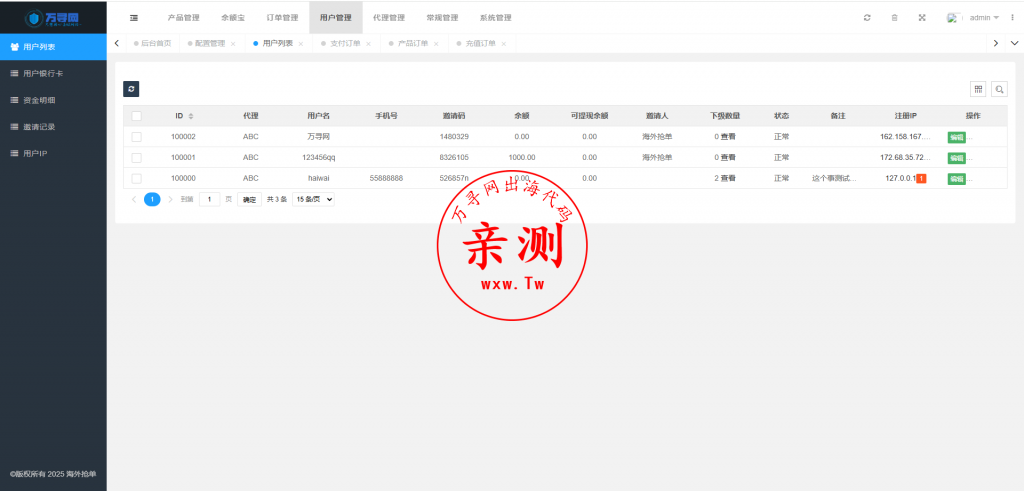The width and height of the screenshot is (1024, 491).
Task: Select 用户列表 in the sidebar
Action: click(x=53, y=47)
